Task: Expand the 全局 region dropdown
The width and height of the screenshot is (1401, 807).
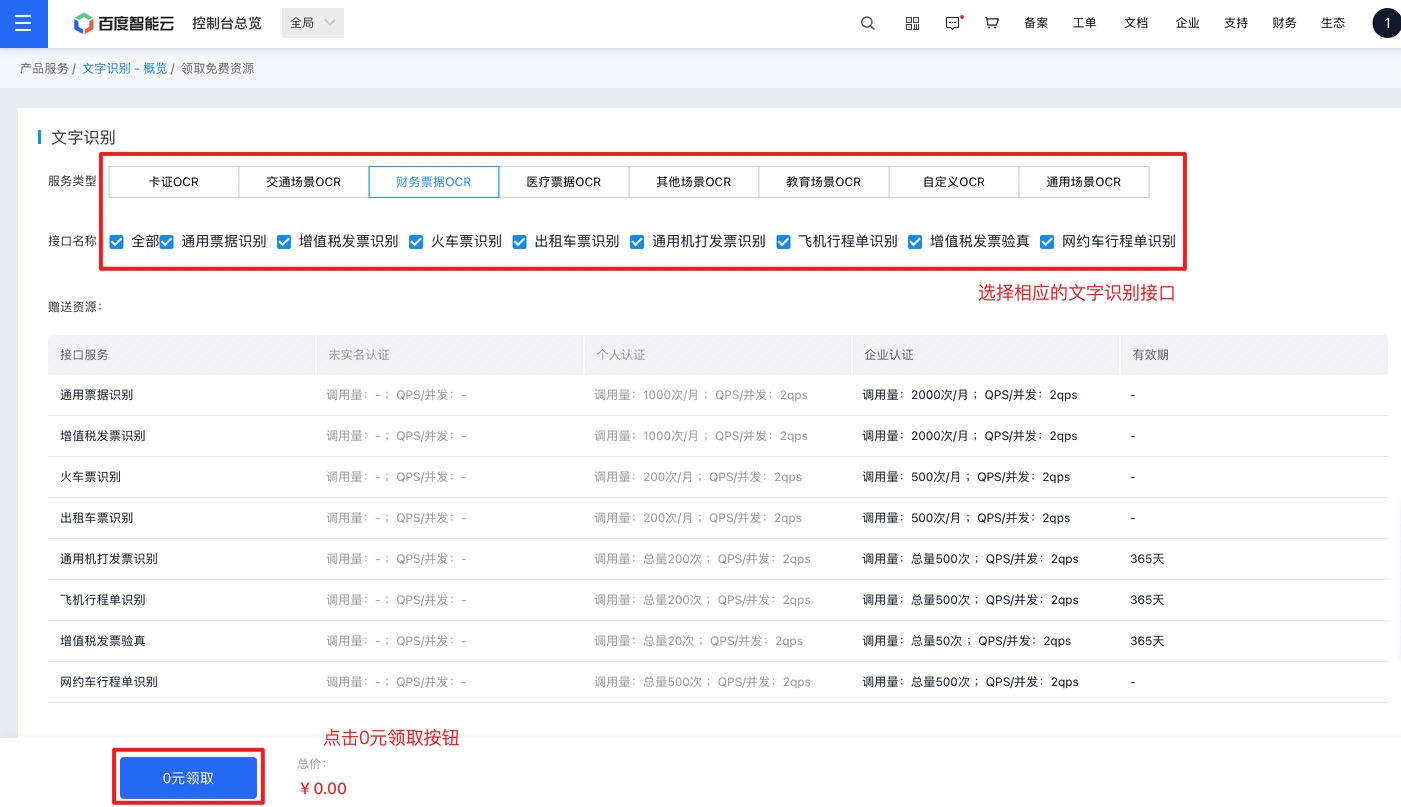Action: [313, 23]
